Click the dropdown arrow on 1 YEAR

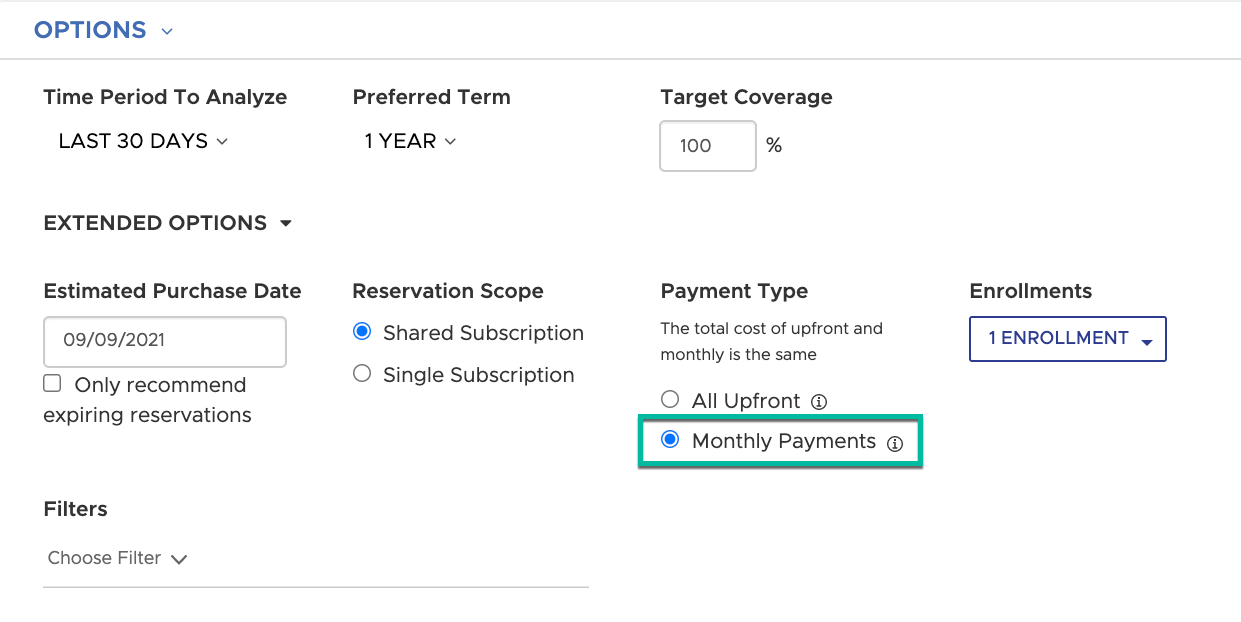point(450,142)
